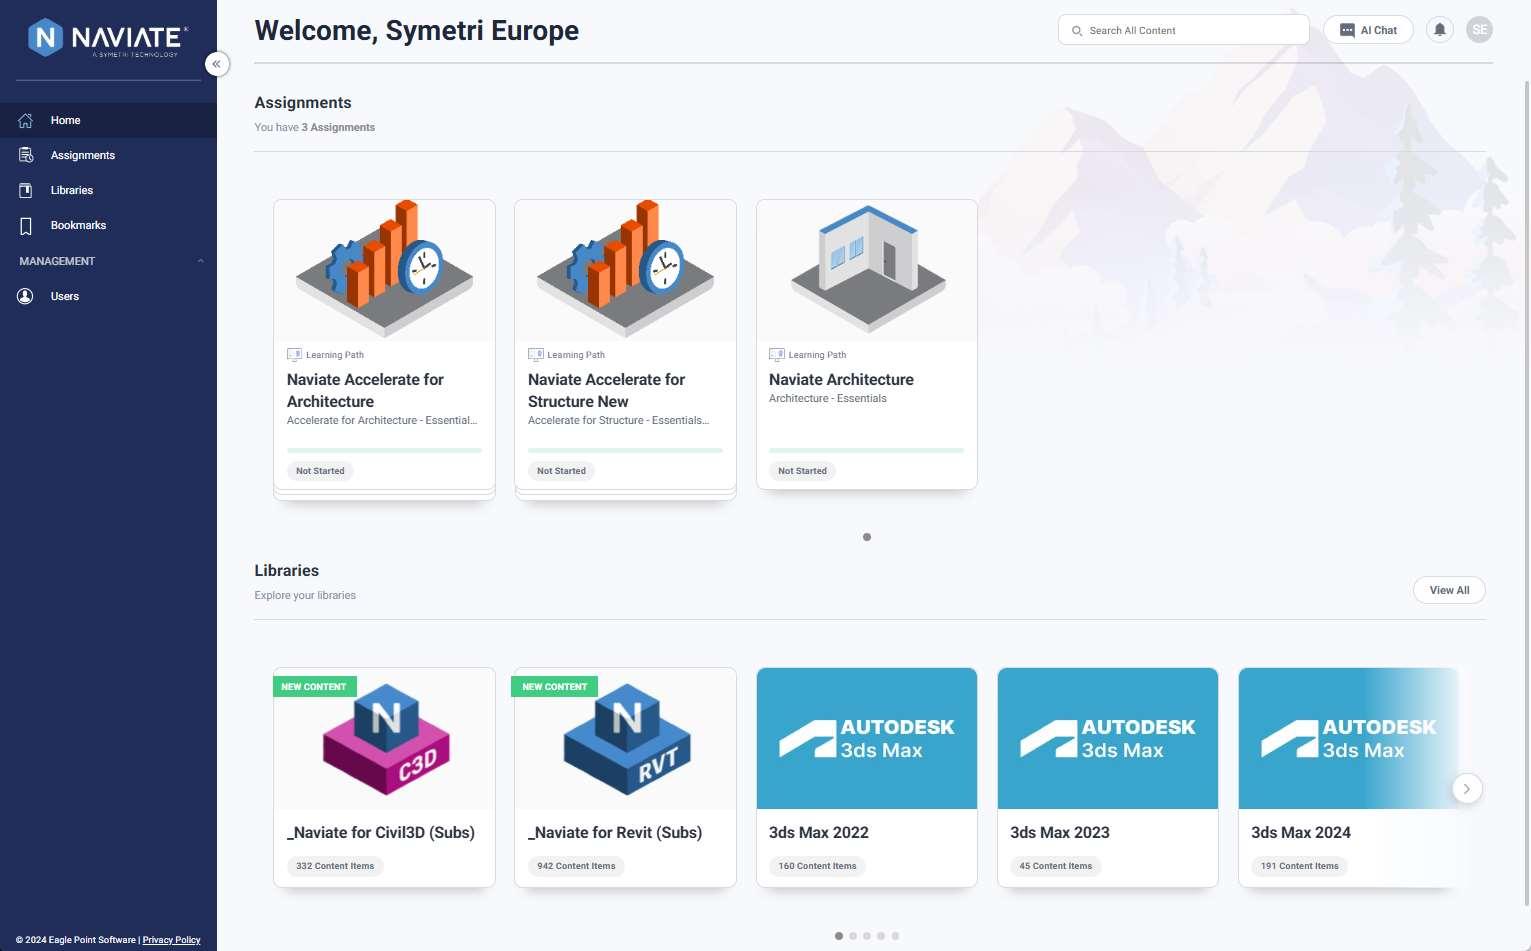The width and height of the screenshot is (1531, 951).
Task: Click the 3ds Max 2022 title
Action: pos(819,833)
